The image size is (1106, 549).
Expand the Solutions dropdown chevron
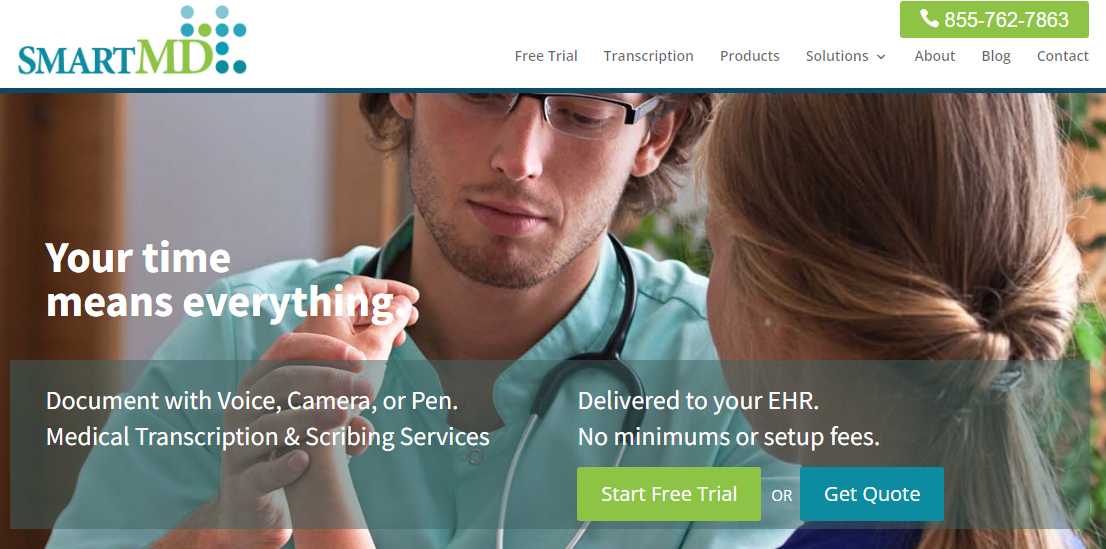point(881,56)
